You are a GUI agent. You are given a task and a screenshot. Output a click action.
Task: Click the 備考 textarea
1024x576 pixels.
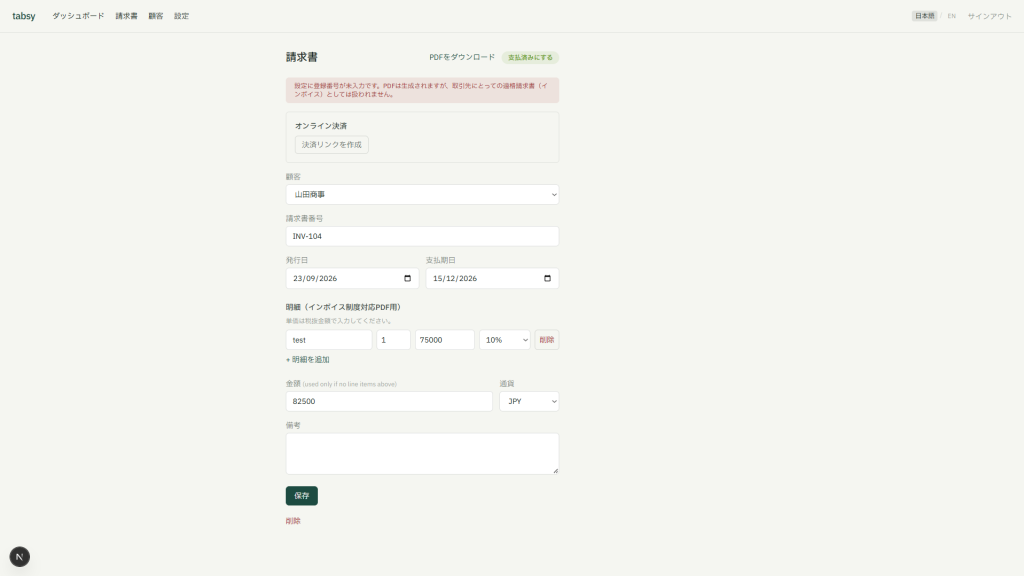(423, 454)
